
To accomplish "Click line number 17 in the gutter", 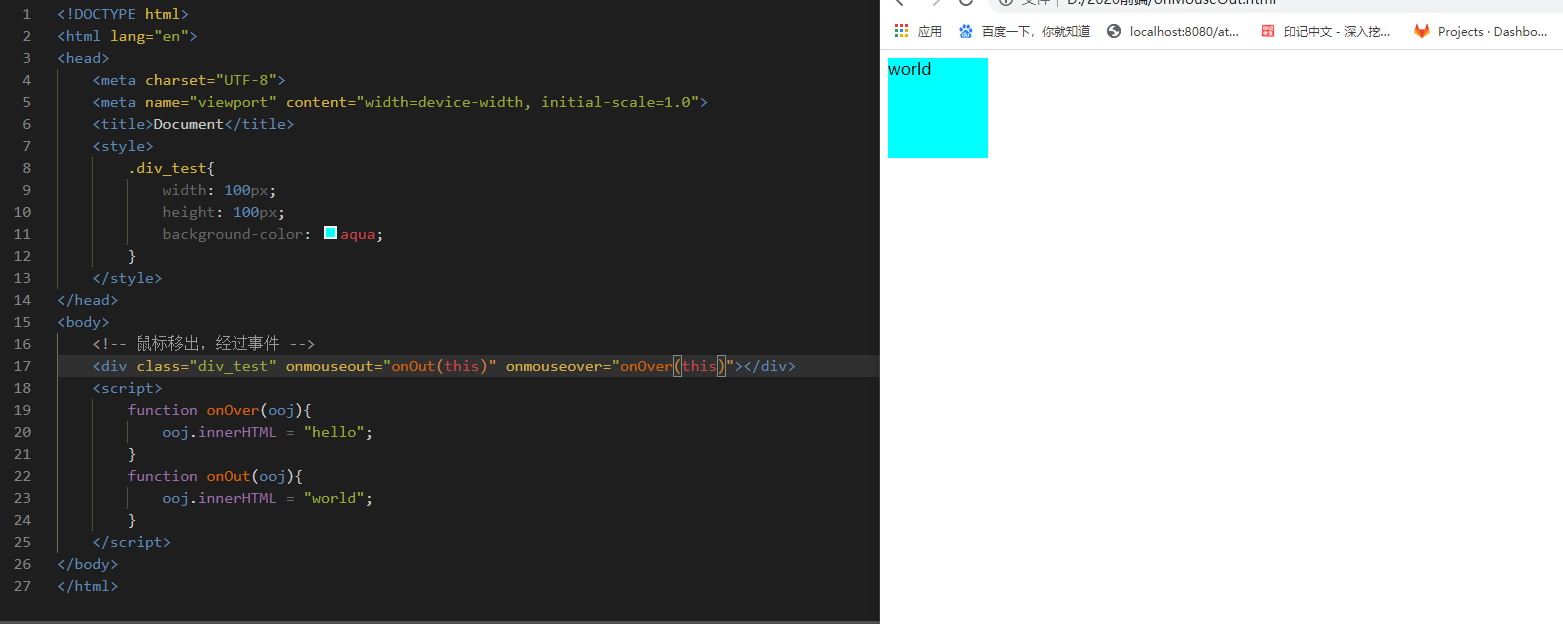I will pyautogui.click(x=23, y=366).
